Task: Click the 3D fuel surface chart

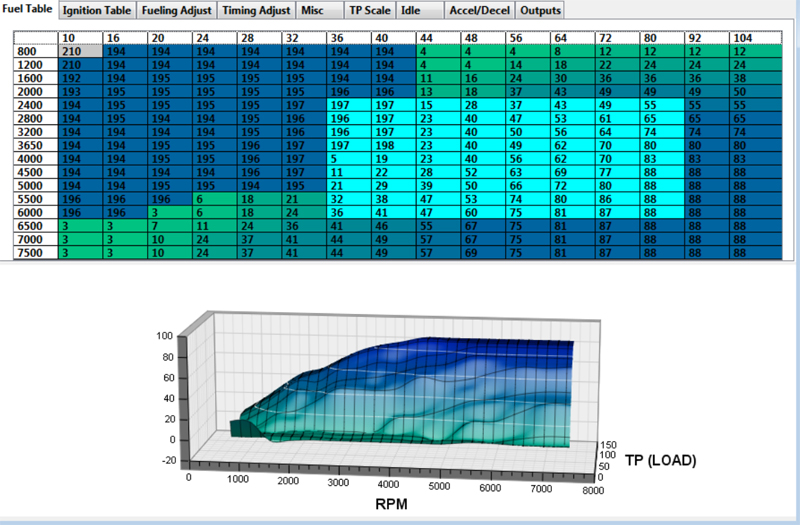Action: click(400, 390)
